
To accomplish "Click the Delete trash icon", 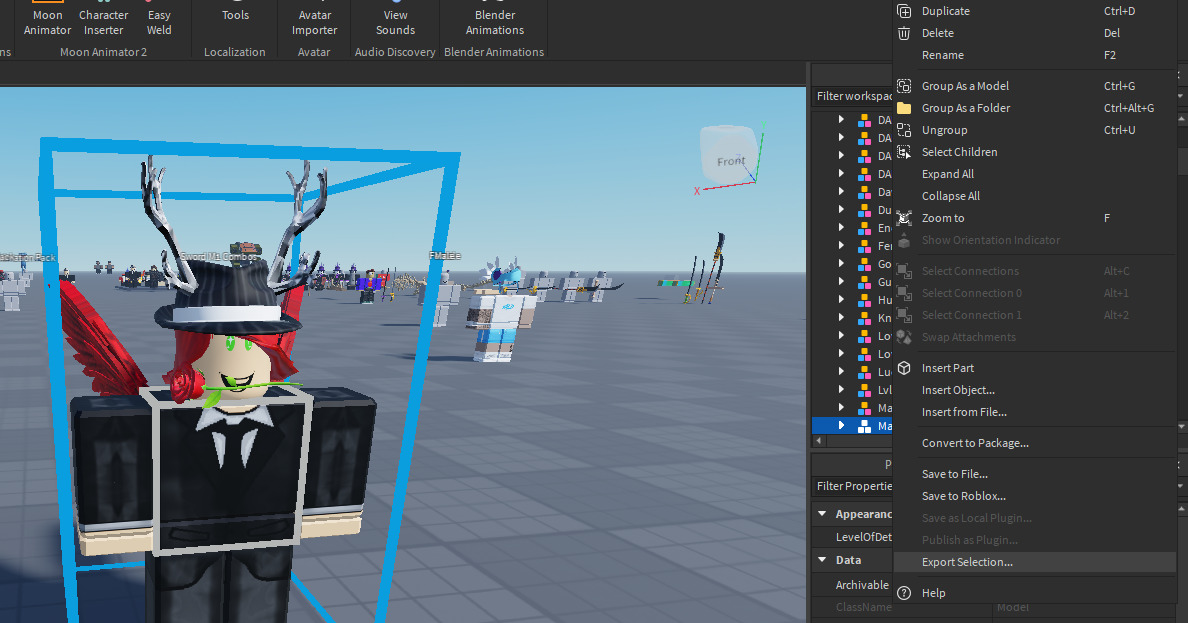I will tap(904, 33).
